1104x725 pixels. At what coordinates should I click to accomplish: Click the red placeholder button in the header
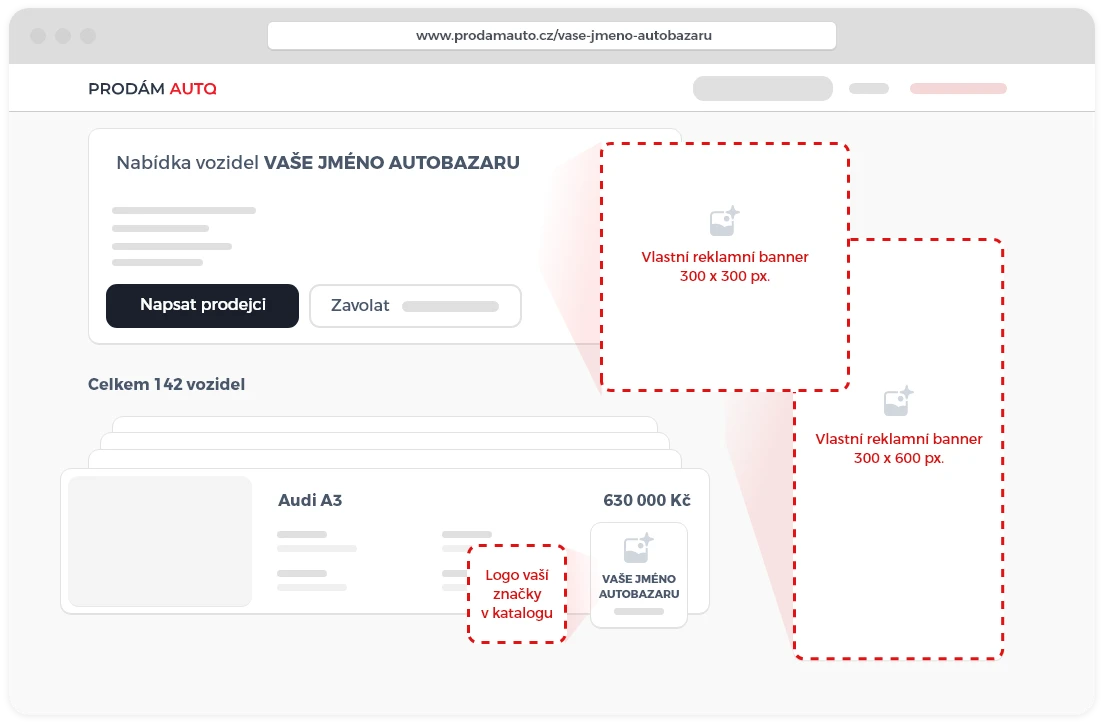[958, 89]
